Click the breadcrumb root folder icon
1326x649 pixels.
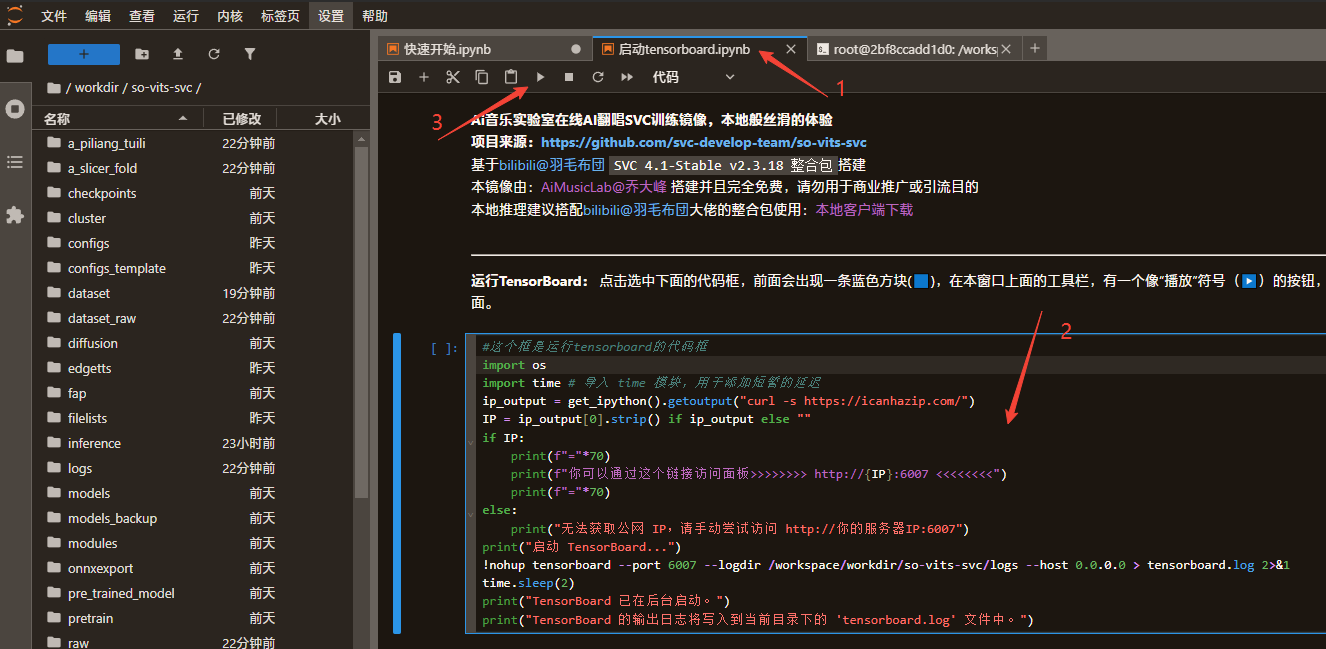point(54,88)
